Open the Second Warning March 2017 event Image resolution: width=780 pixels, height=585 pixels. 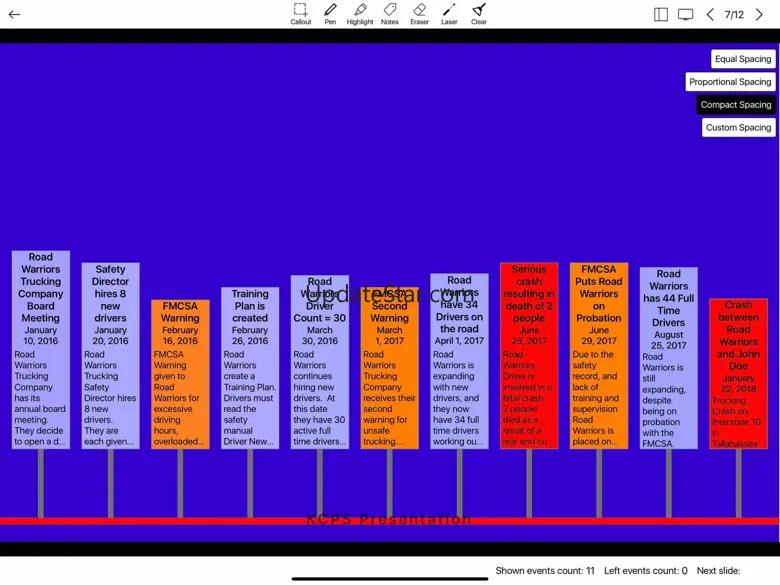pyautogui.click(x=389, y=368)
